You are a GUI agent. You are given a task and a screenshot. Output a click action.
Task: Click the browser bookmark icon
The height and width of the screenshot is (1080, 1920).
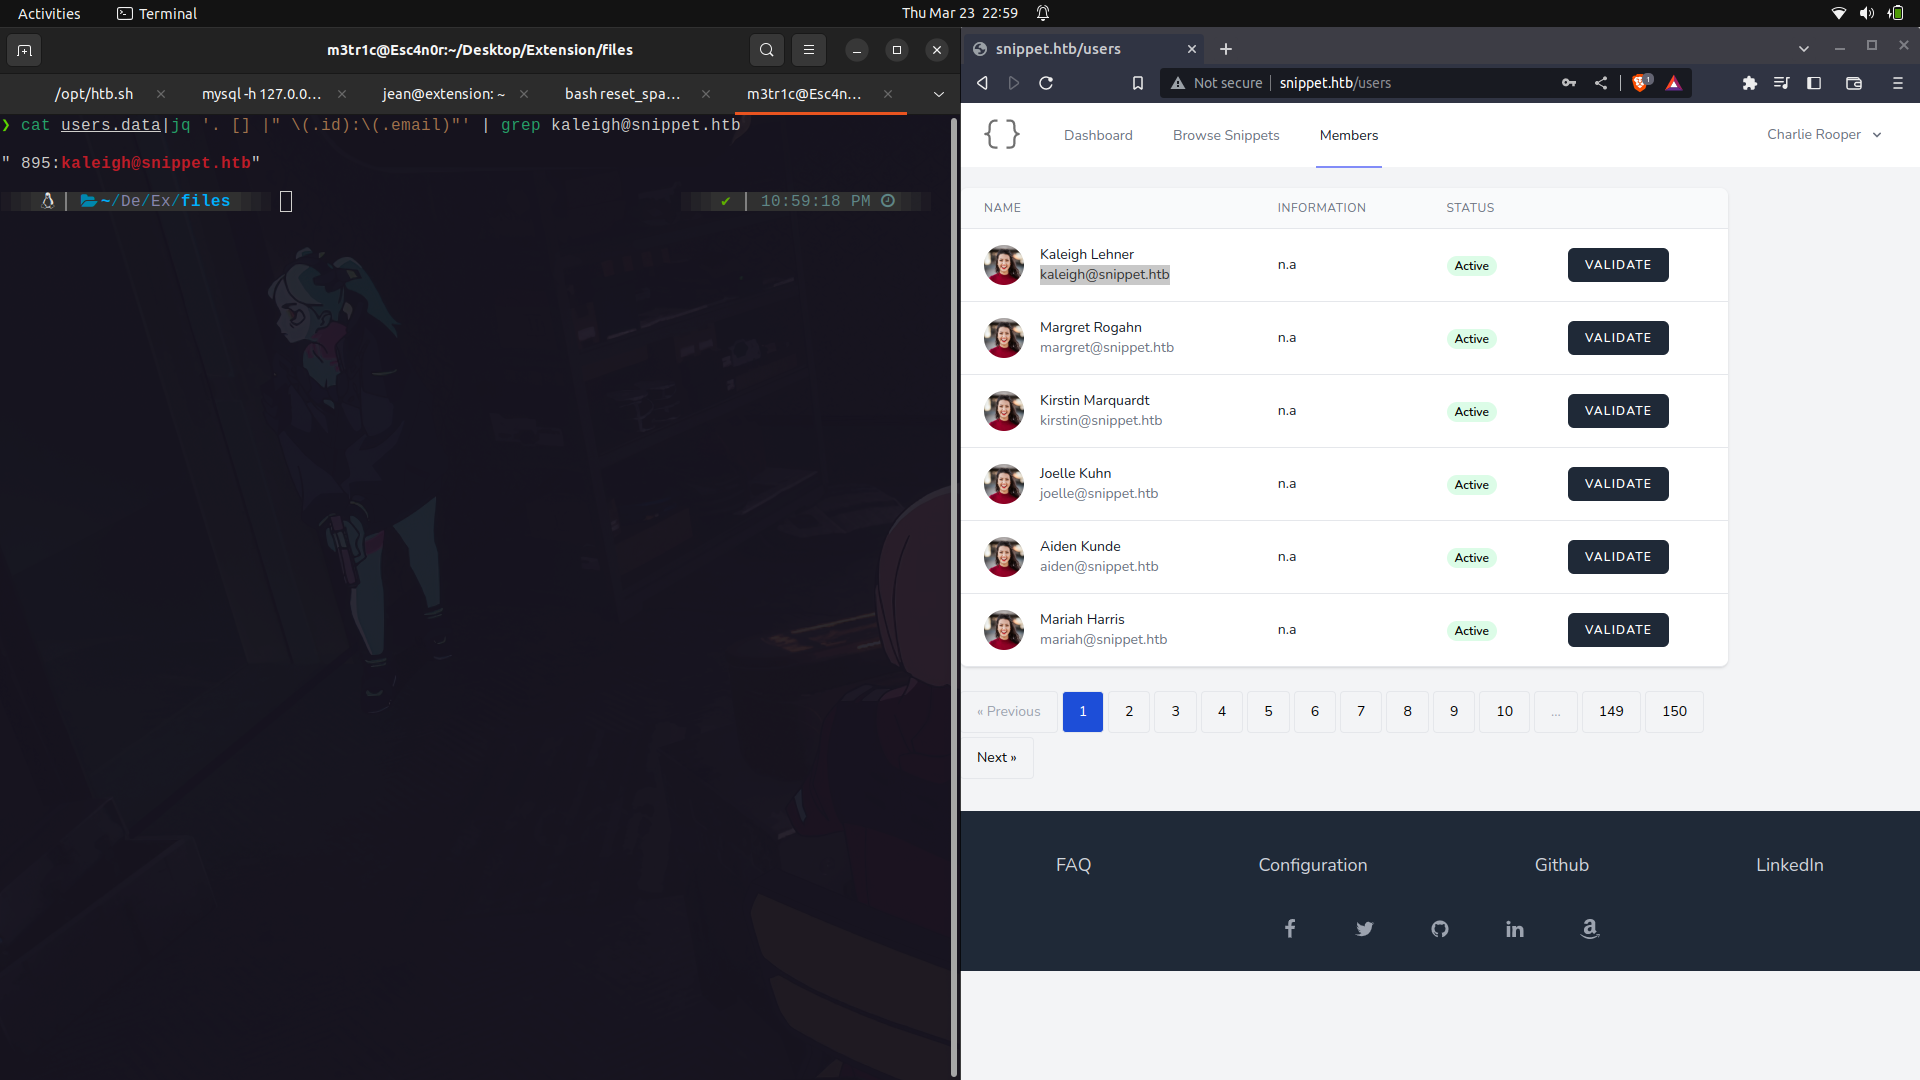(x=1137, y=83)
